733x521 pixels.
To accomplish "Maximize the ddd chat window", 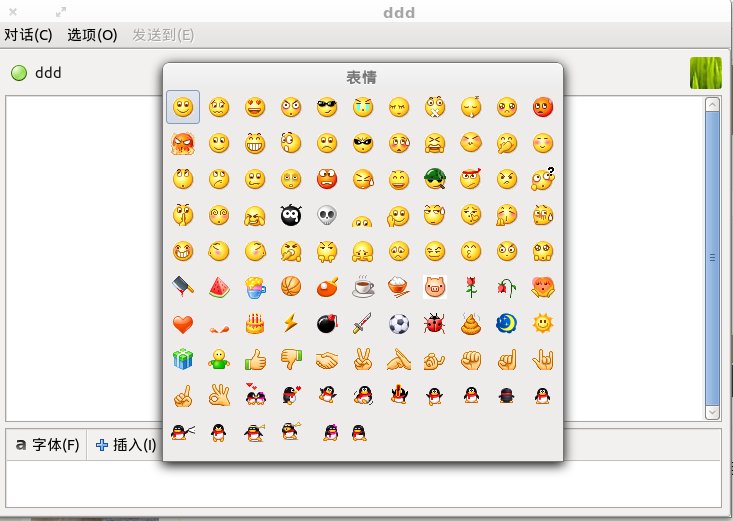I will 61,12.
